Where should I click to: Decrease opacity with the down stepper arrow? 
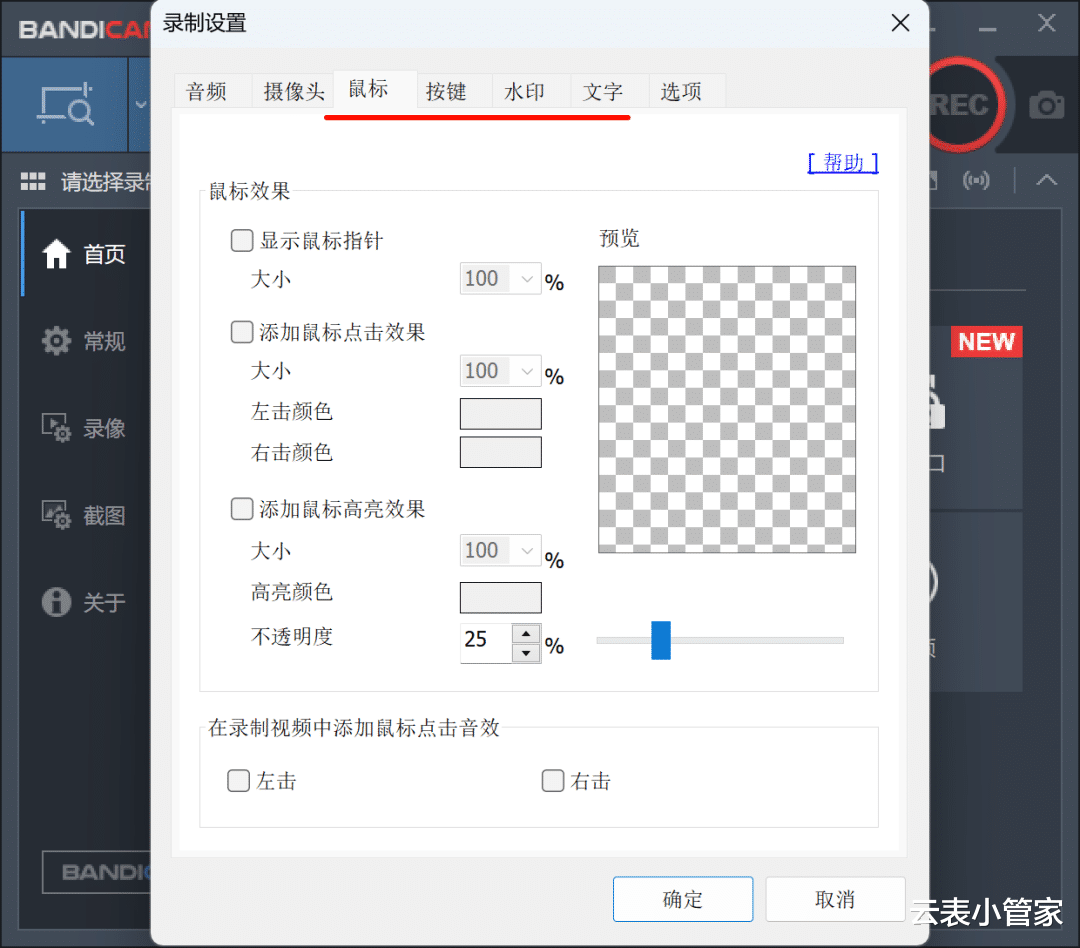[526, 652]
